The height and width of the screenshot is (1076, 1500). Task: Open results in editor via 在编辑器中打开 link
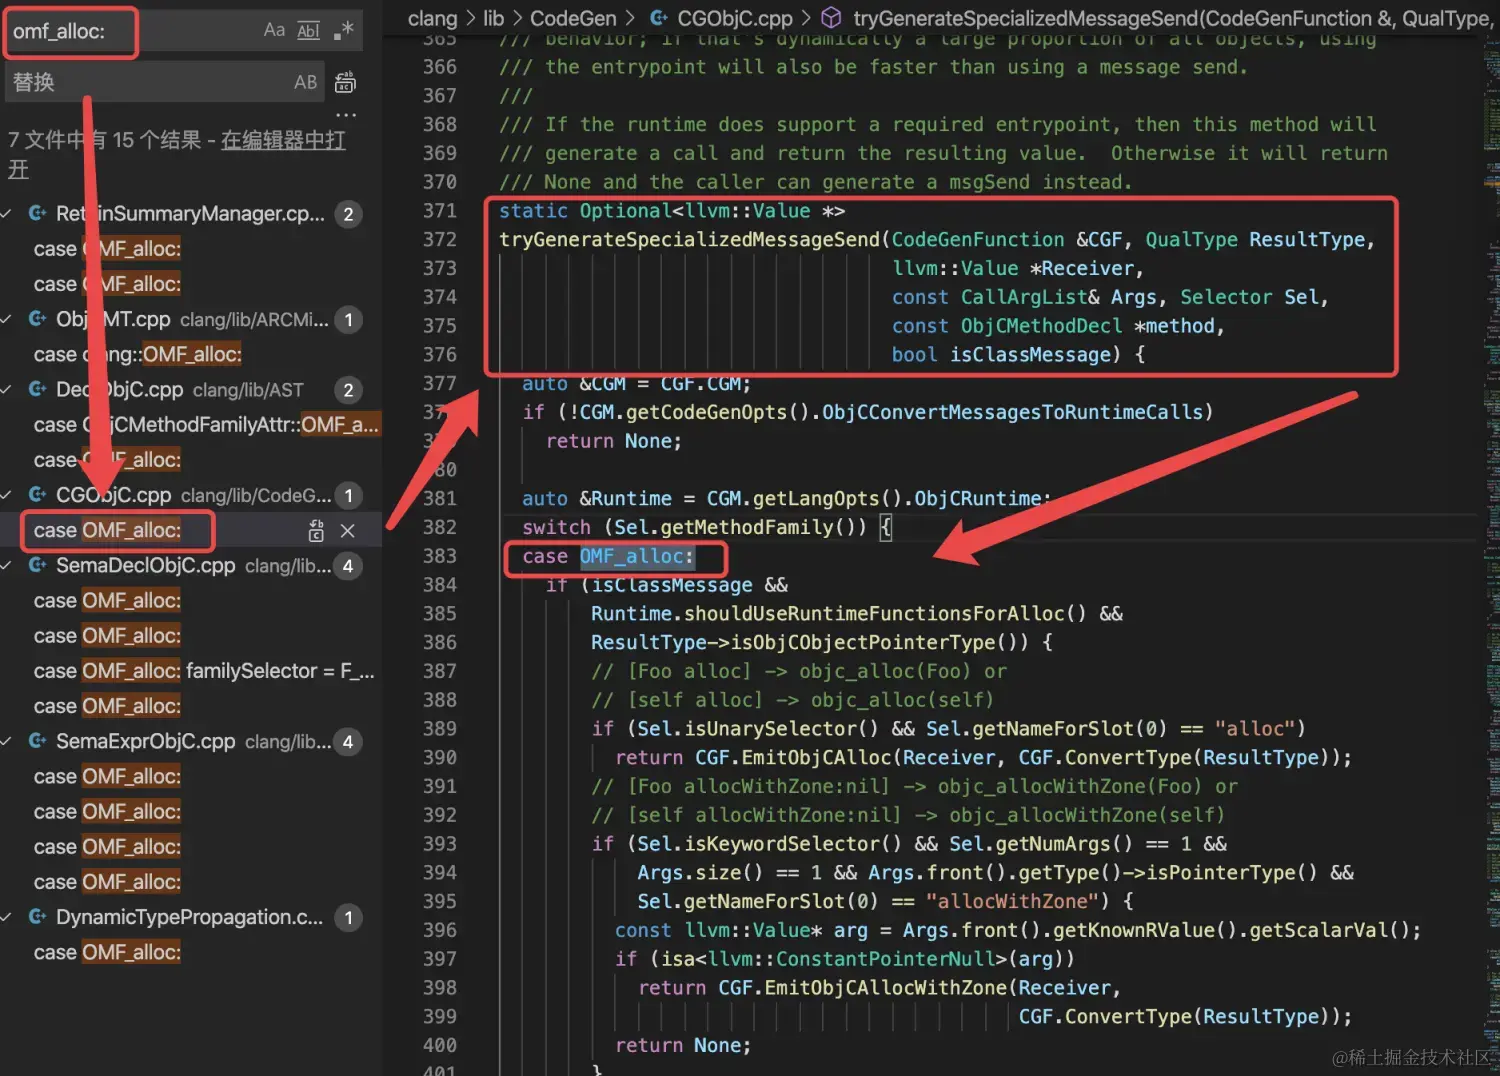click(283, 140)
